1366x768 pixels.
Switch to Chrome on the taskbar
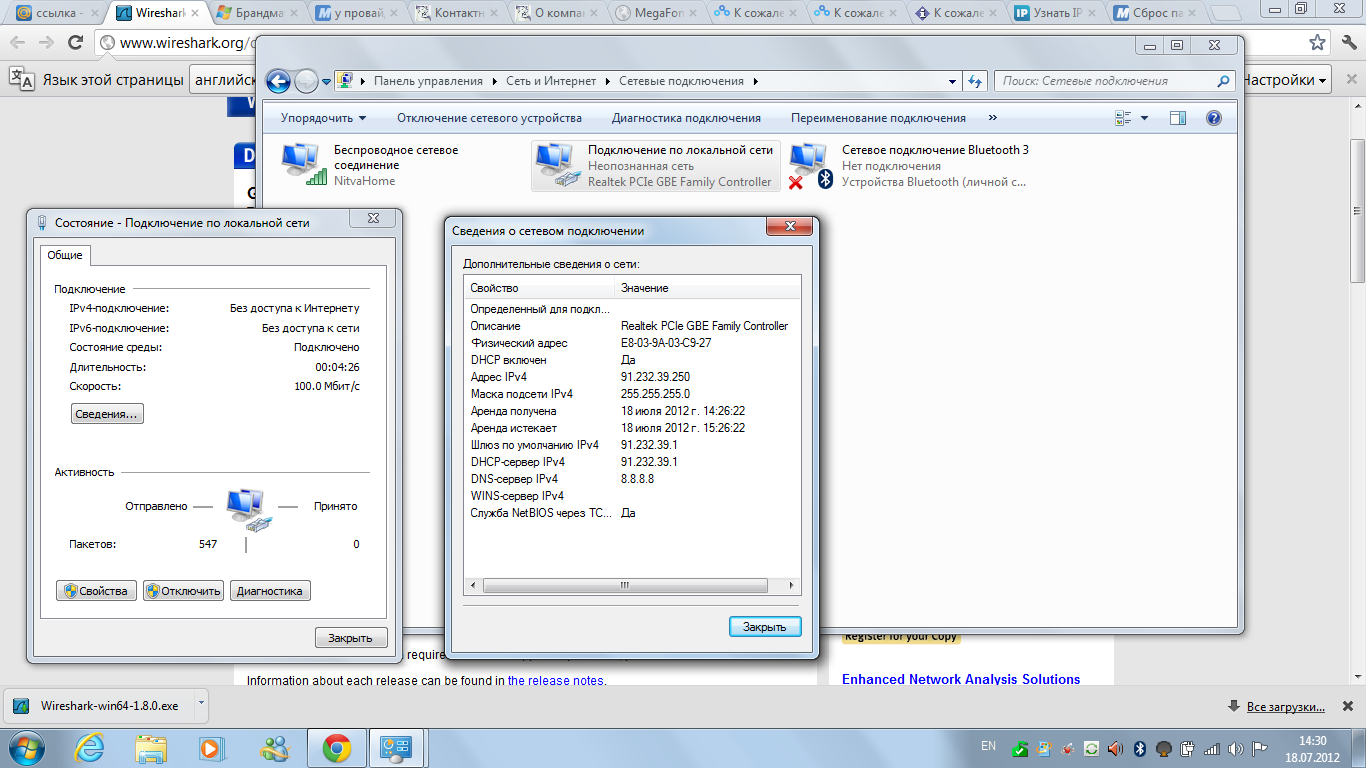[336, 747]
